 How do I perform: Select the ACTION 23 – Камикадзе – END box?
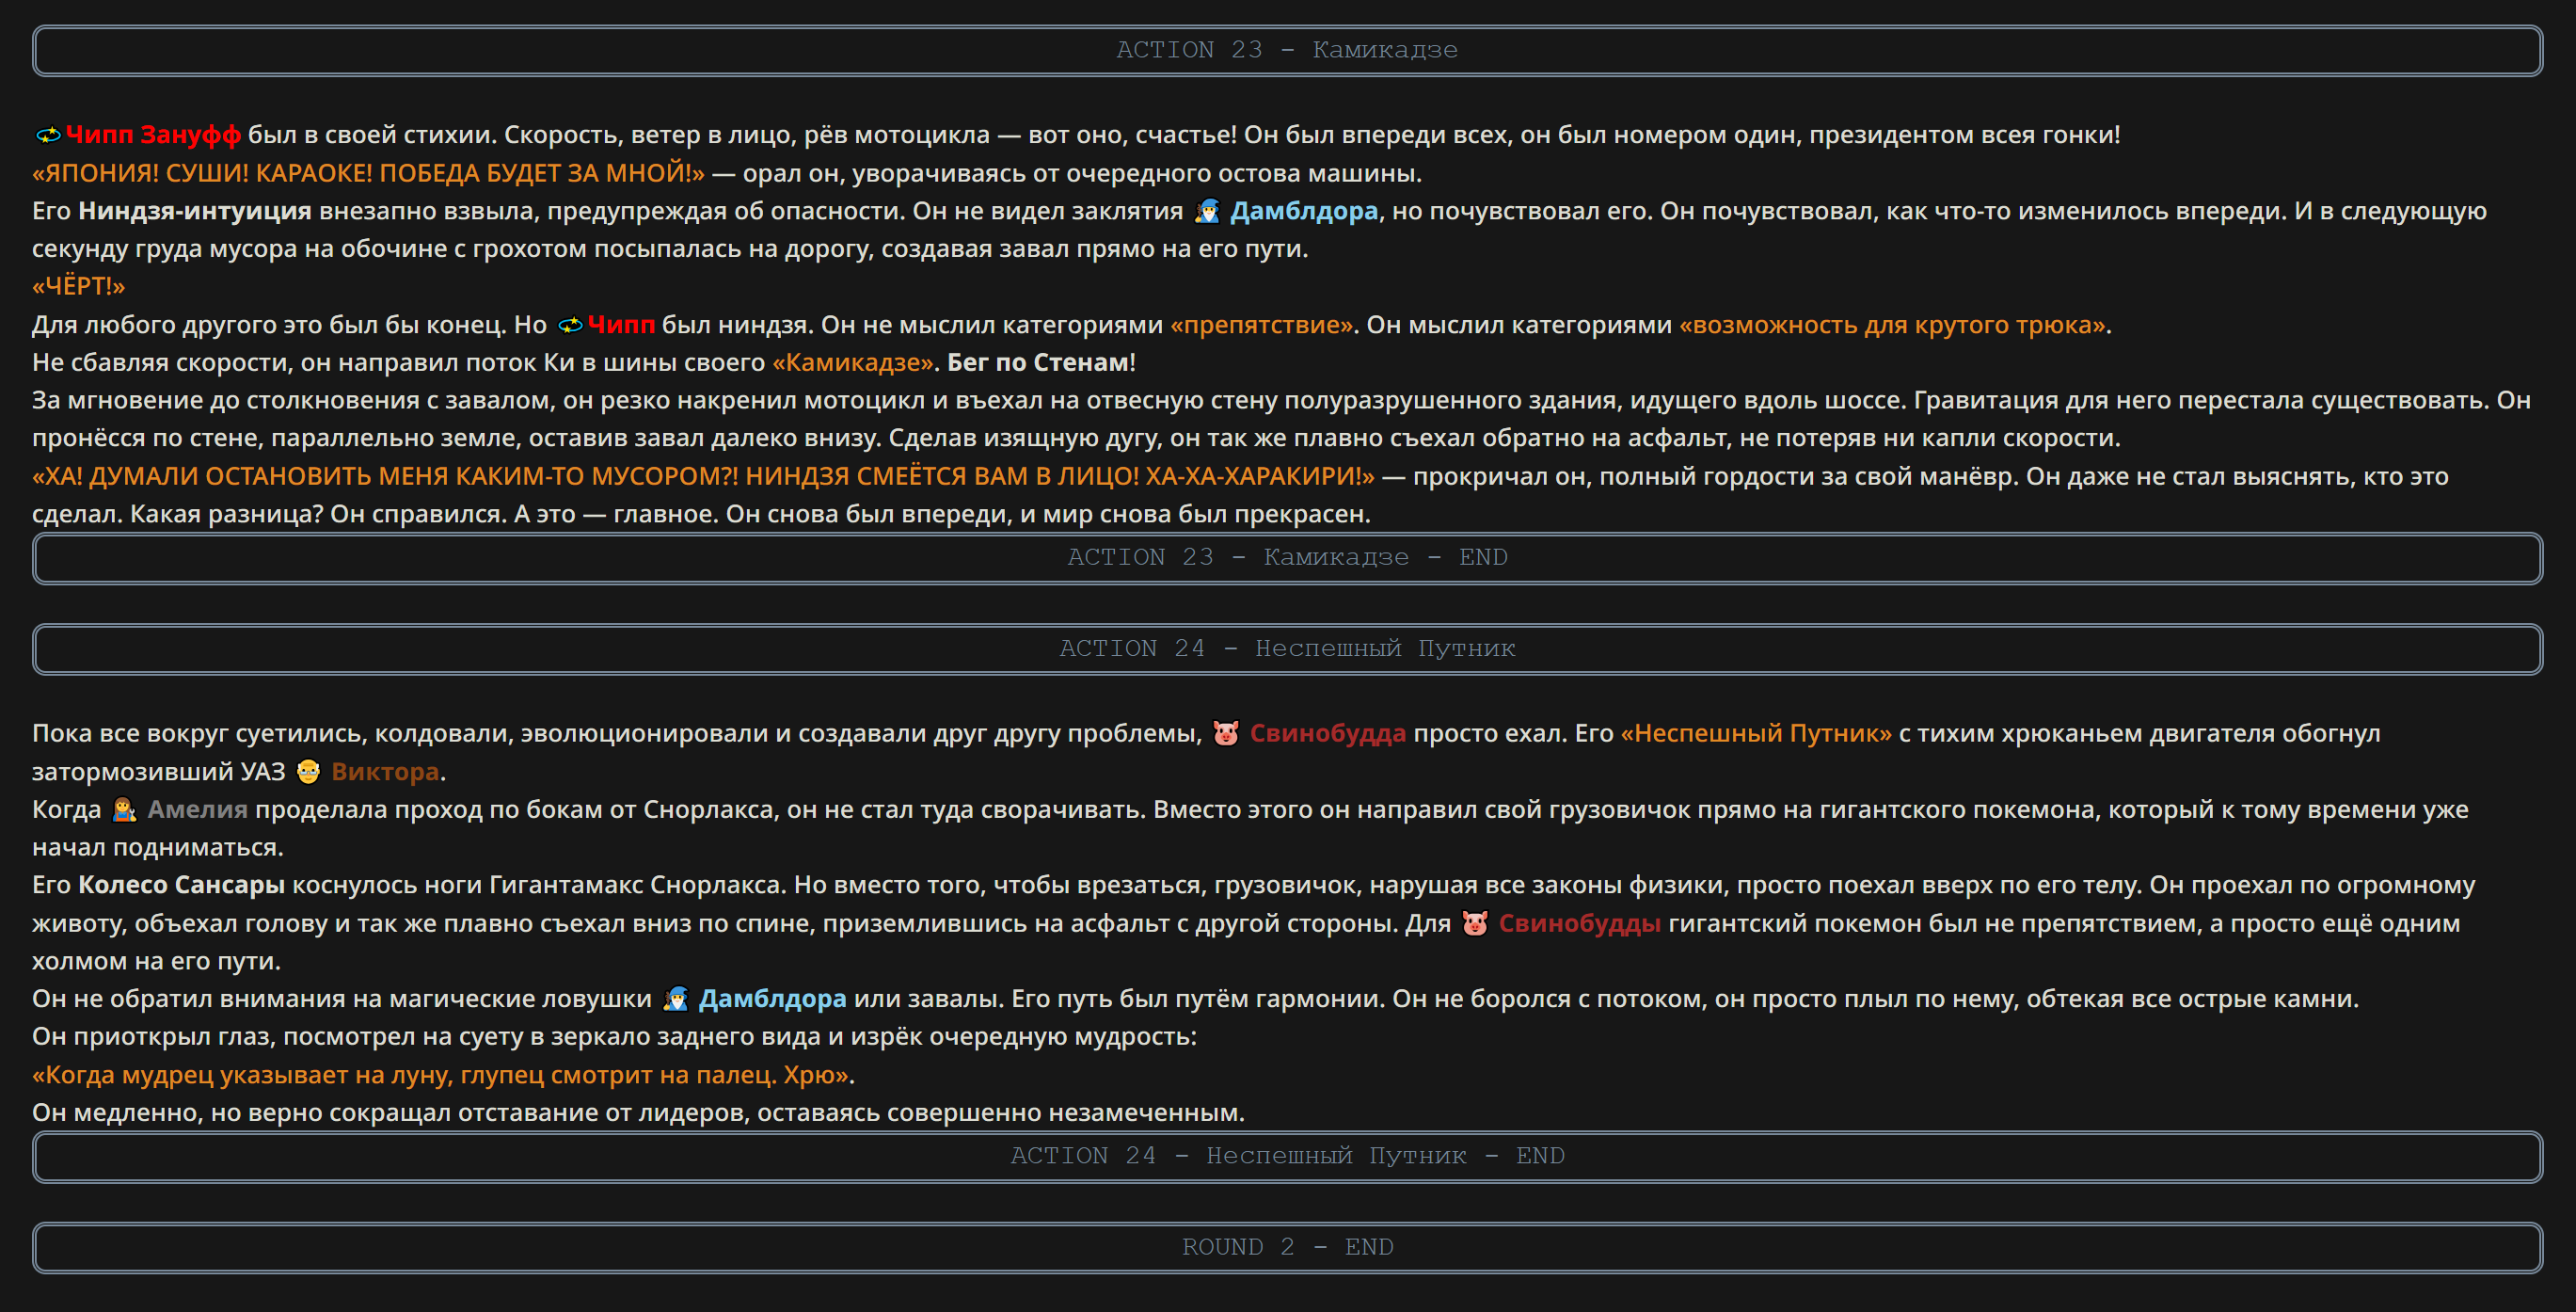(1288, 558)
